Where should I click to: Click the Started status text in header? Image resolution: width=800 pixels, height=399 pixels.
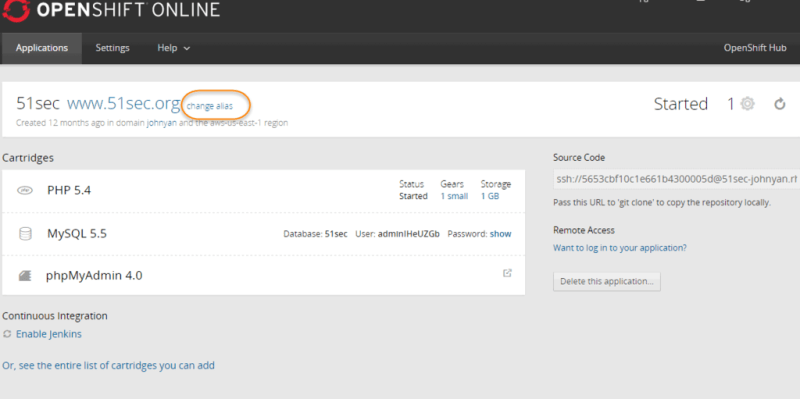point(681,104)
